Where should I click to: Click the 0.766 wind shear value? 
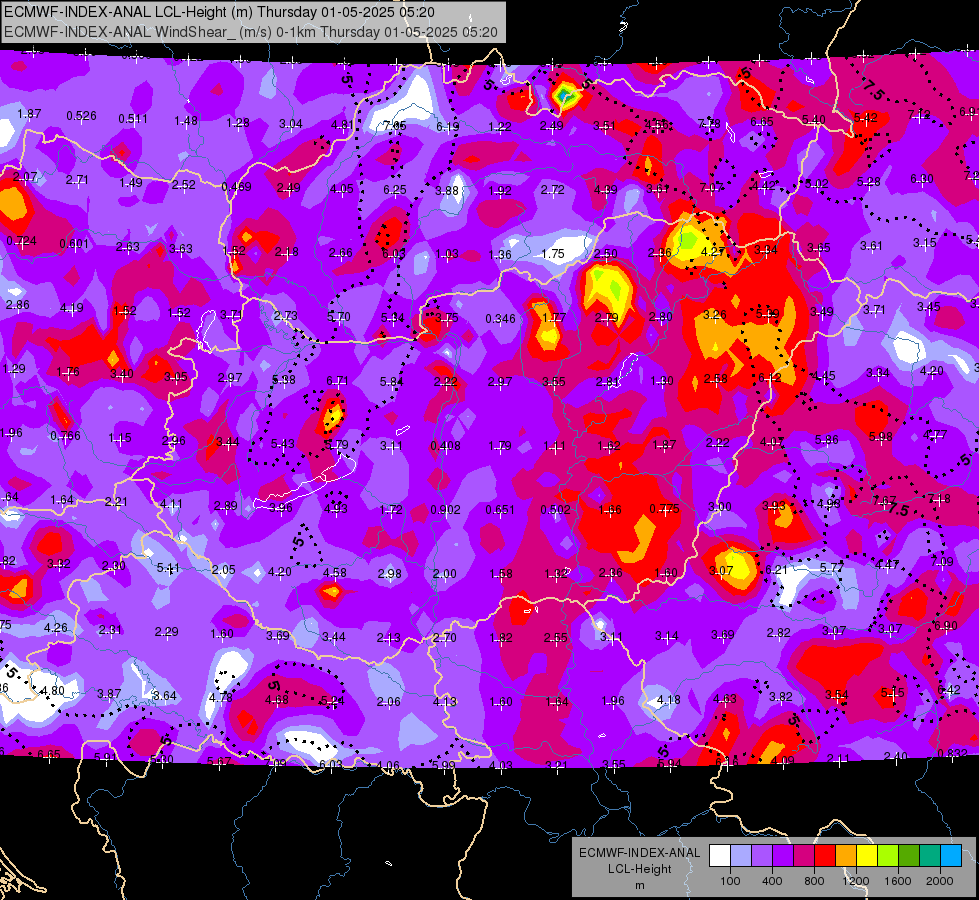tap(65, 436)
